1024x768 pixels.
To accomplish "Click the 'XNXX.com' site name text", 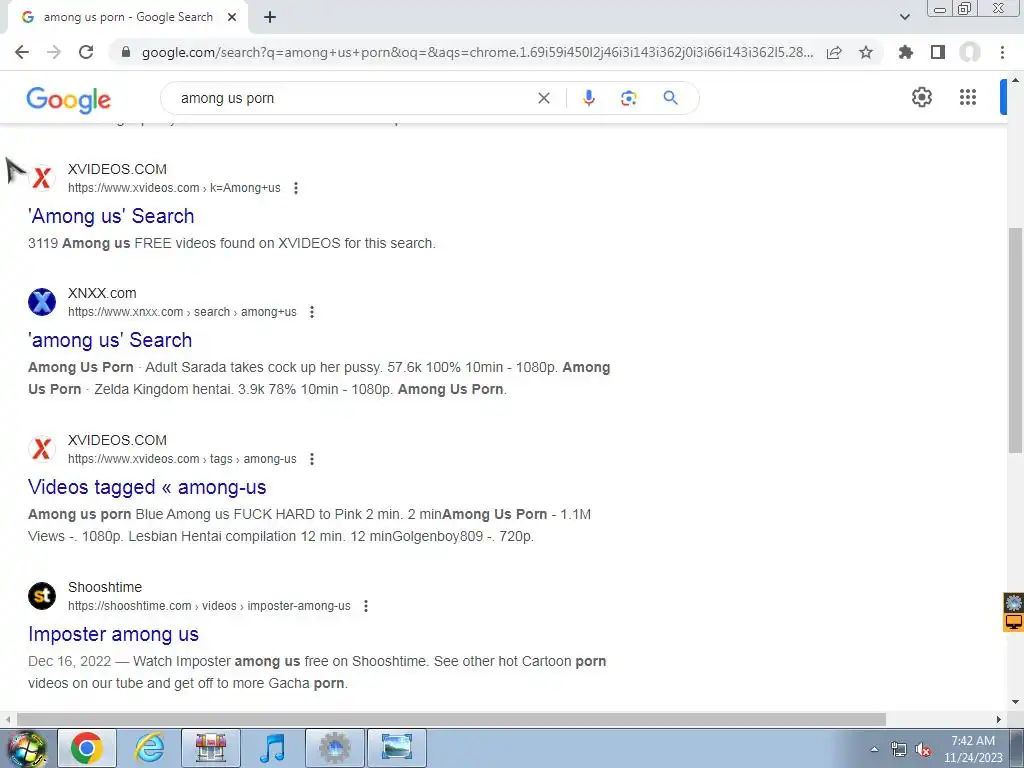I will pos(102,293).
